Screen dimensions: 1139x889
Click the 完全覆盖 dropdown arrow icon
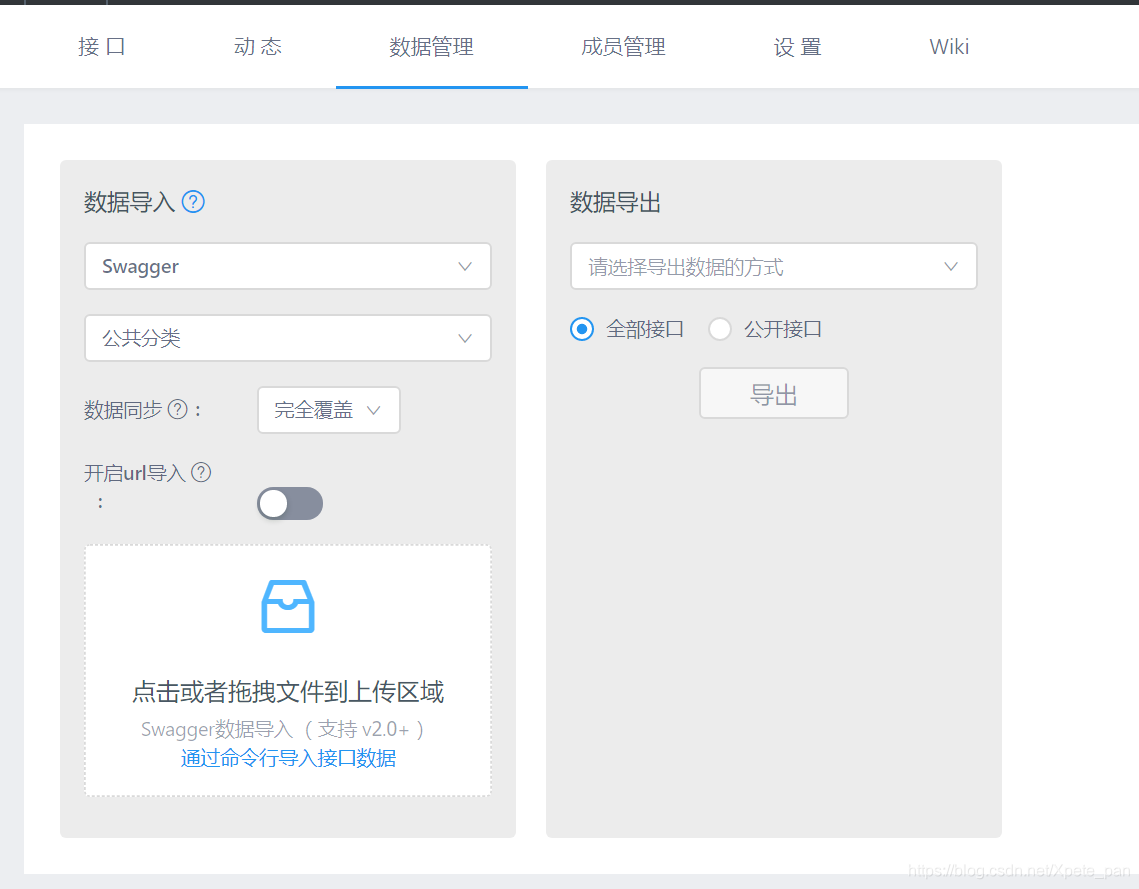[375, 410]
